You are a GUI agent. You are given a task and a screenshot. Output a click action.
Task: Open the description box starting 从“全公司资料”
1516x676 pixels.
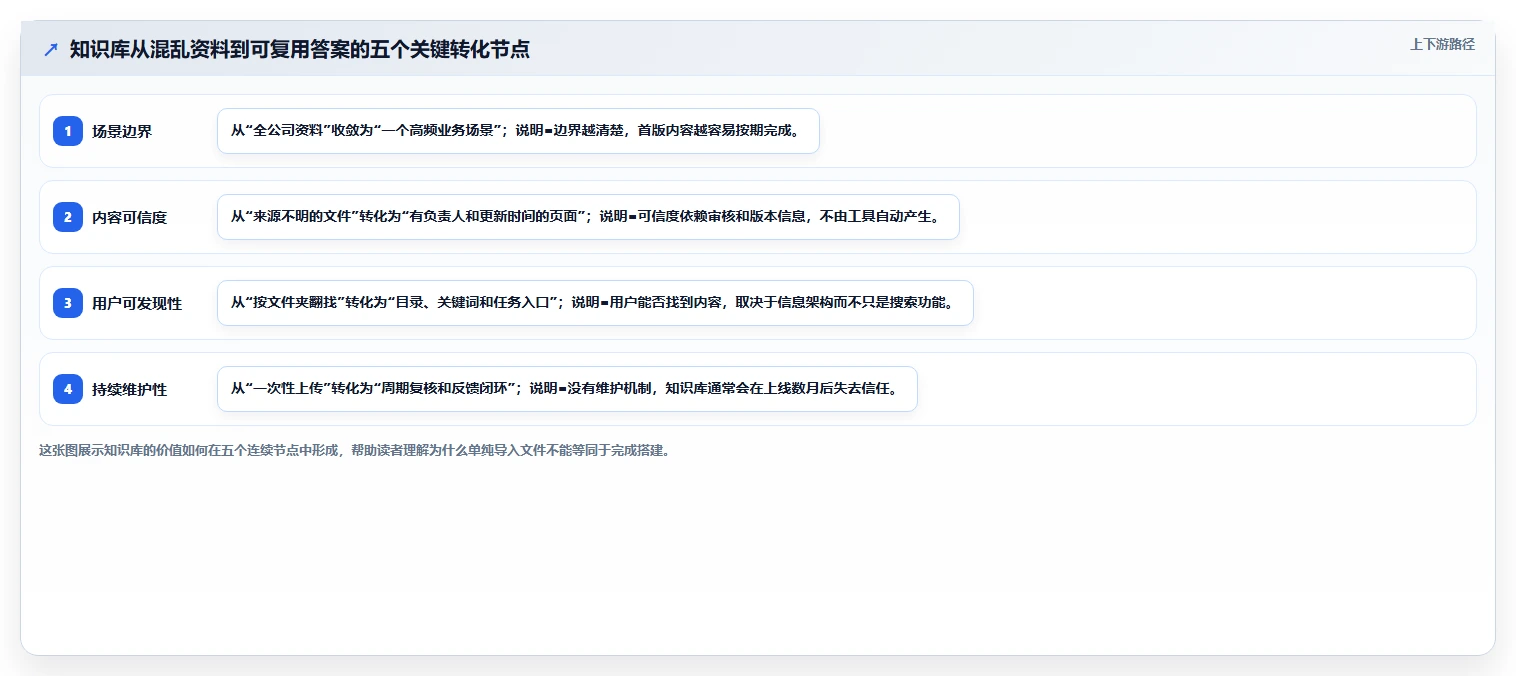pyautogui.click(x=518, y=131)
